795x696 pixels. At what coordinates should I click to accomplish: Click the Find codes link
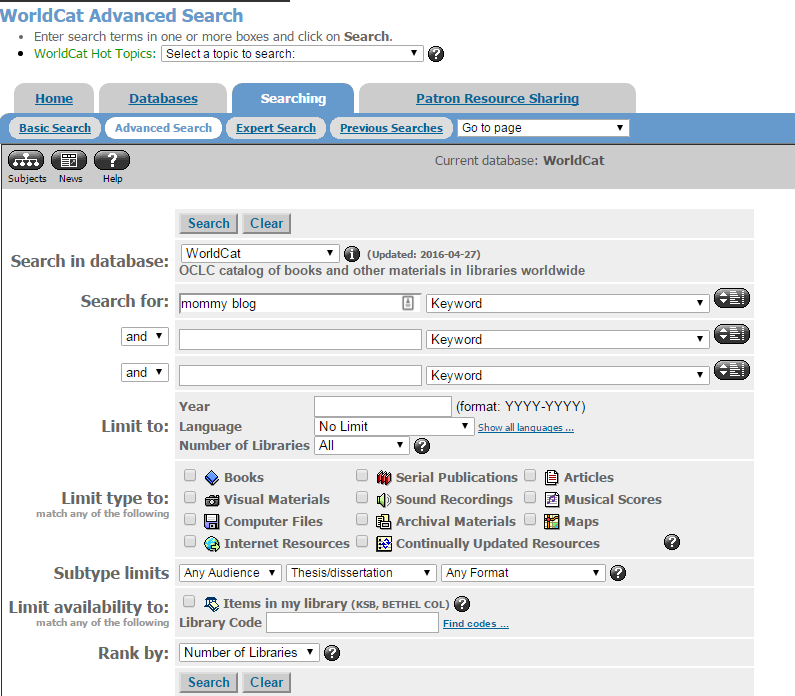[476, 624]
